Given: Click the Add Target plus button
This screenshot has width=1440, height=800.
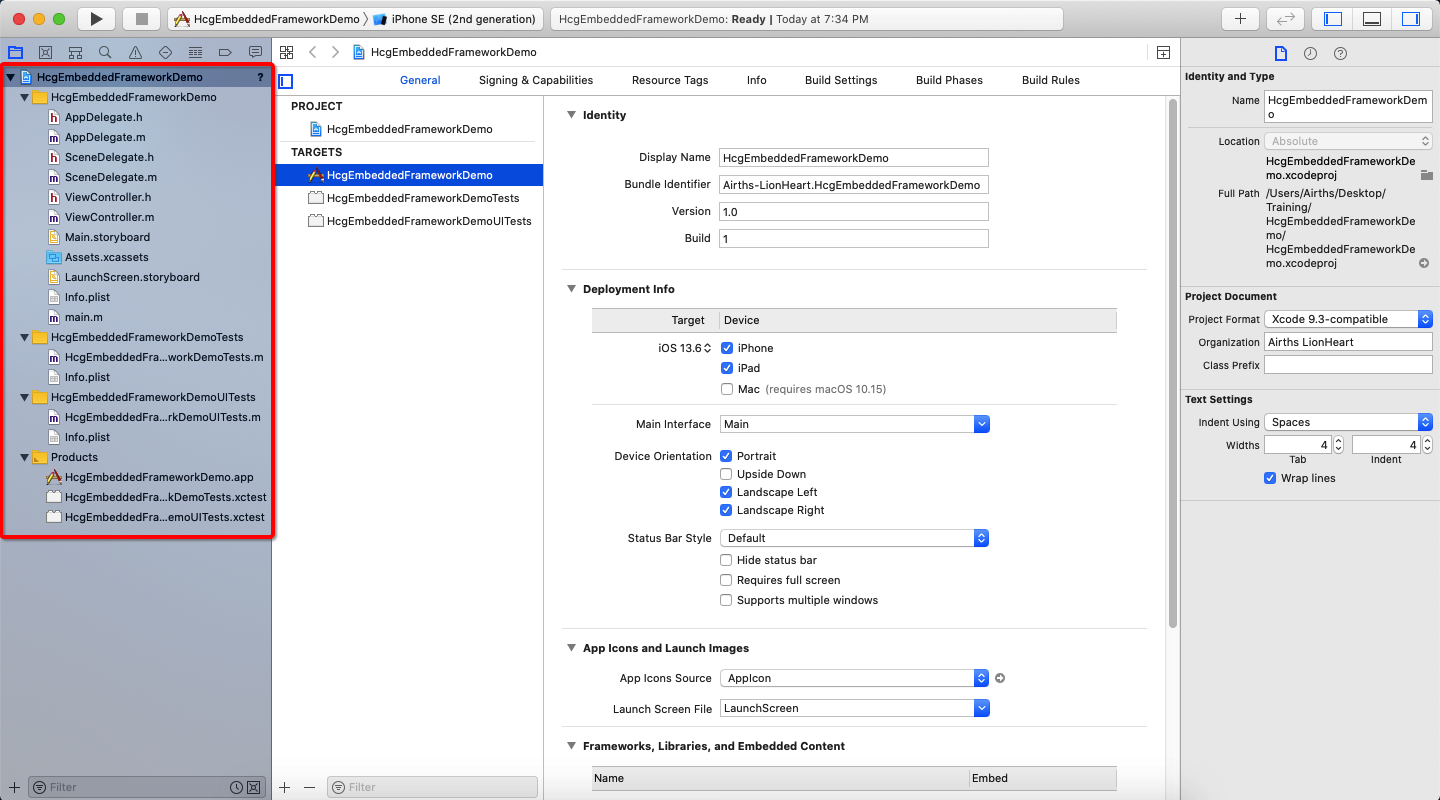Looking at the screenshot, I should click(285, 787).
